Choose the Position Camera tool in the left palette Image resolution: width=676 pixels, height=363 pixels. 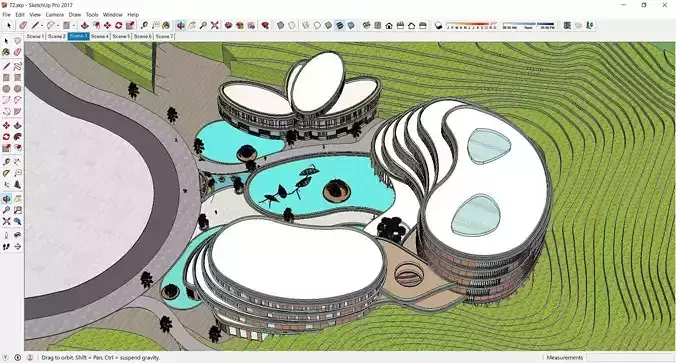(6, 235)
